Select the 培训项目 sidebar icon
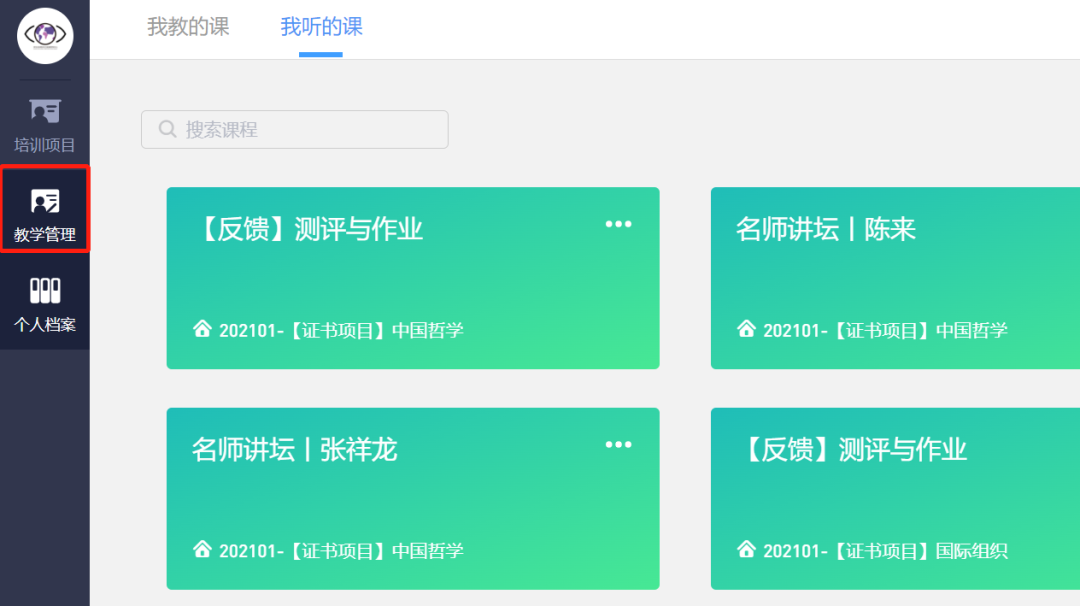Screen dimensions: 1080x606 44,122
